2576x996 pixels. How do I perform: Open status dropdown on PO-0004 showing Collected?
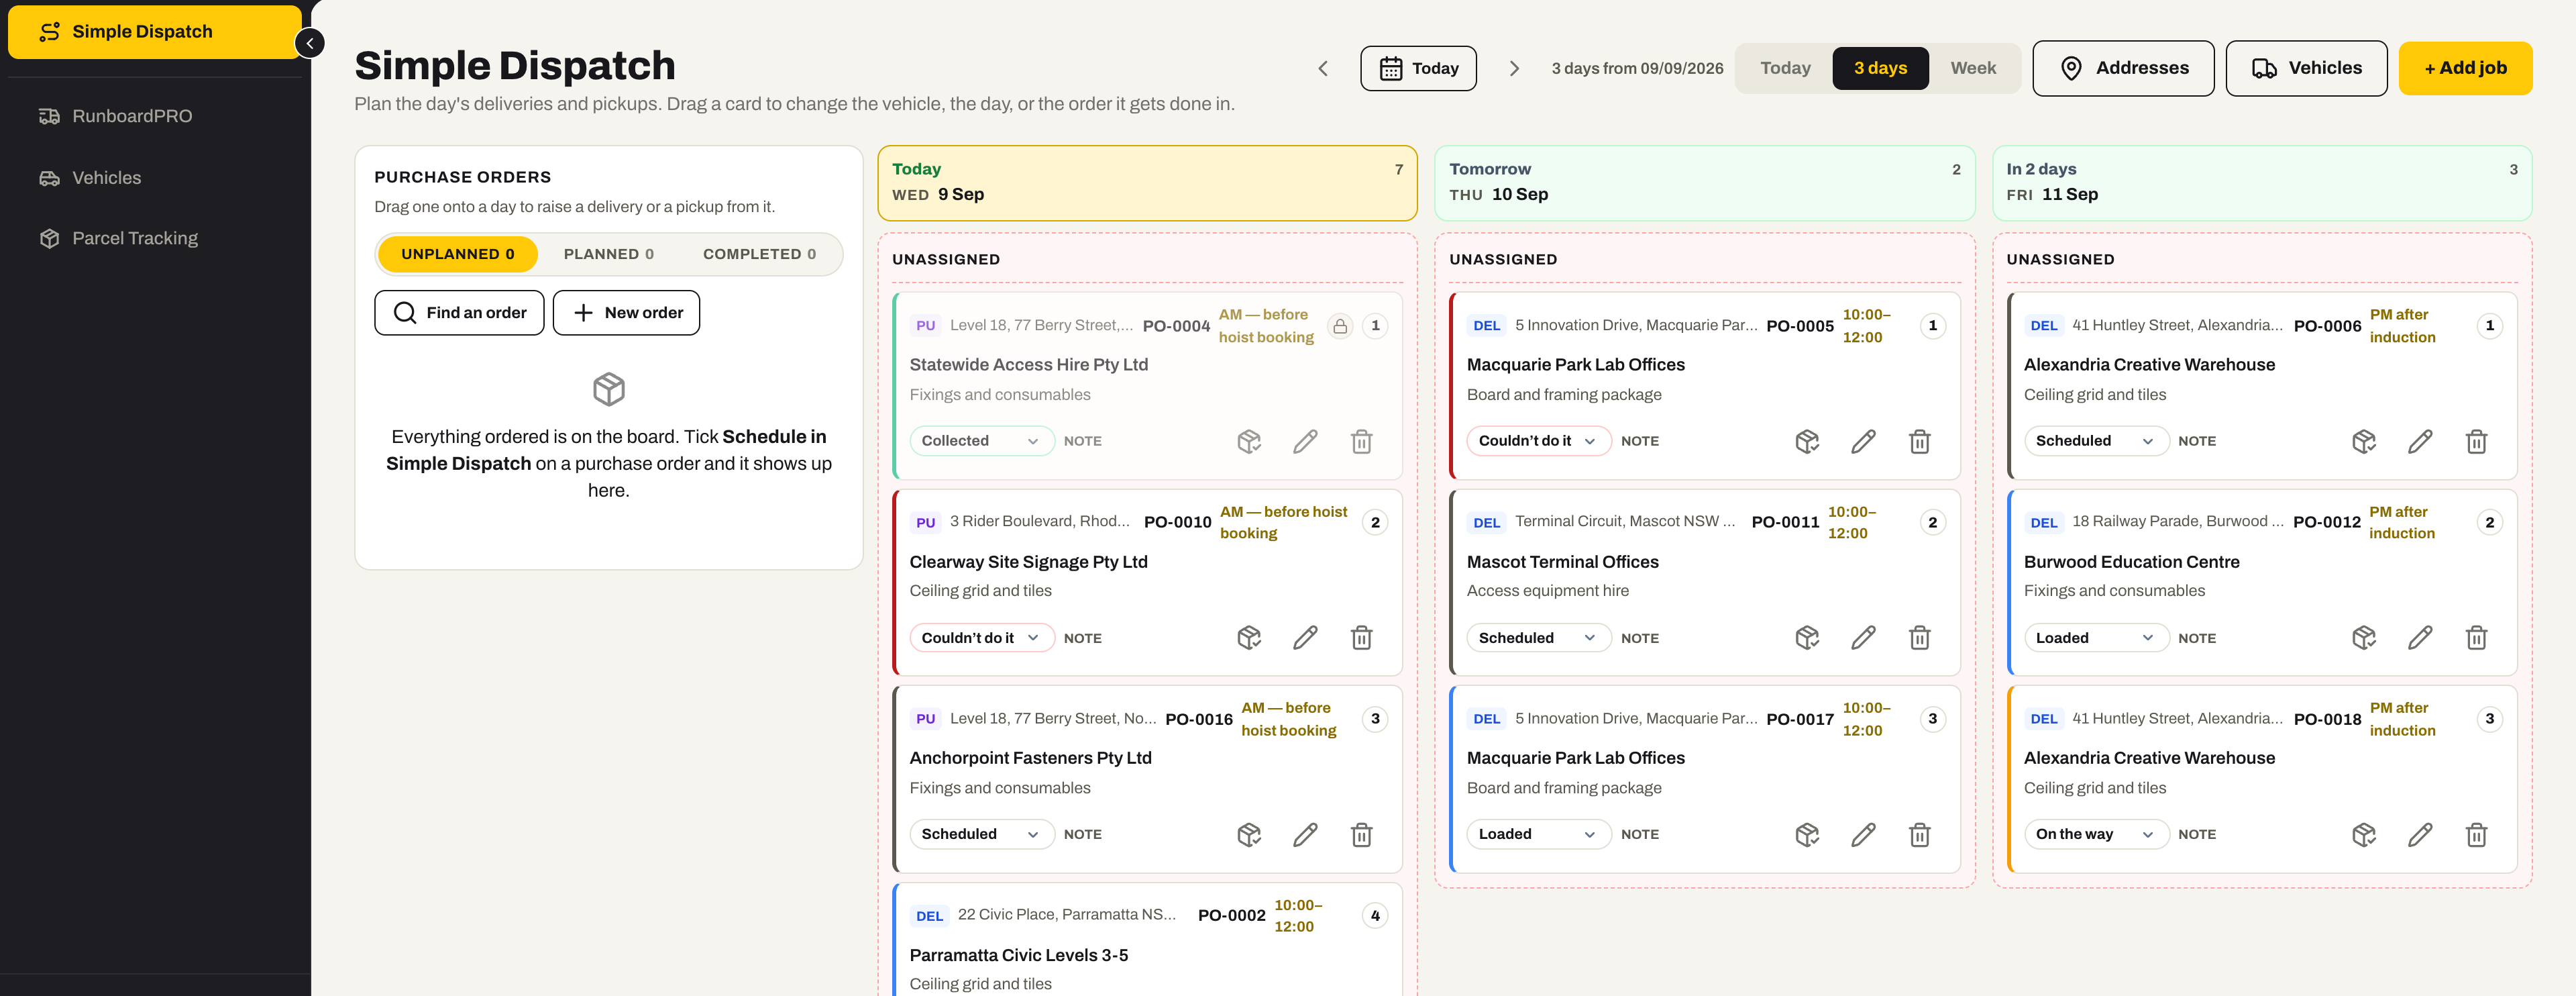(981, 441)
